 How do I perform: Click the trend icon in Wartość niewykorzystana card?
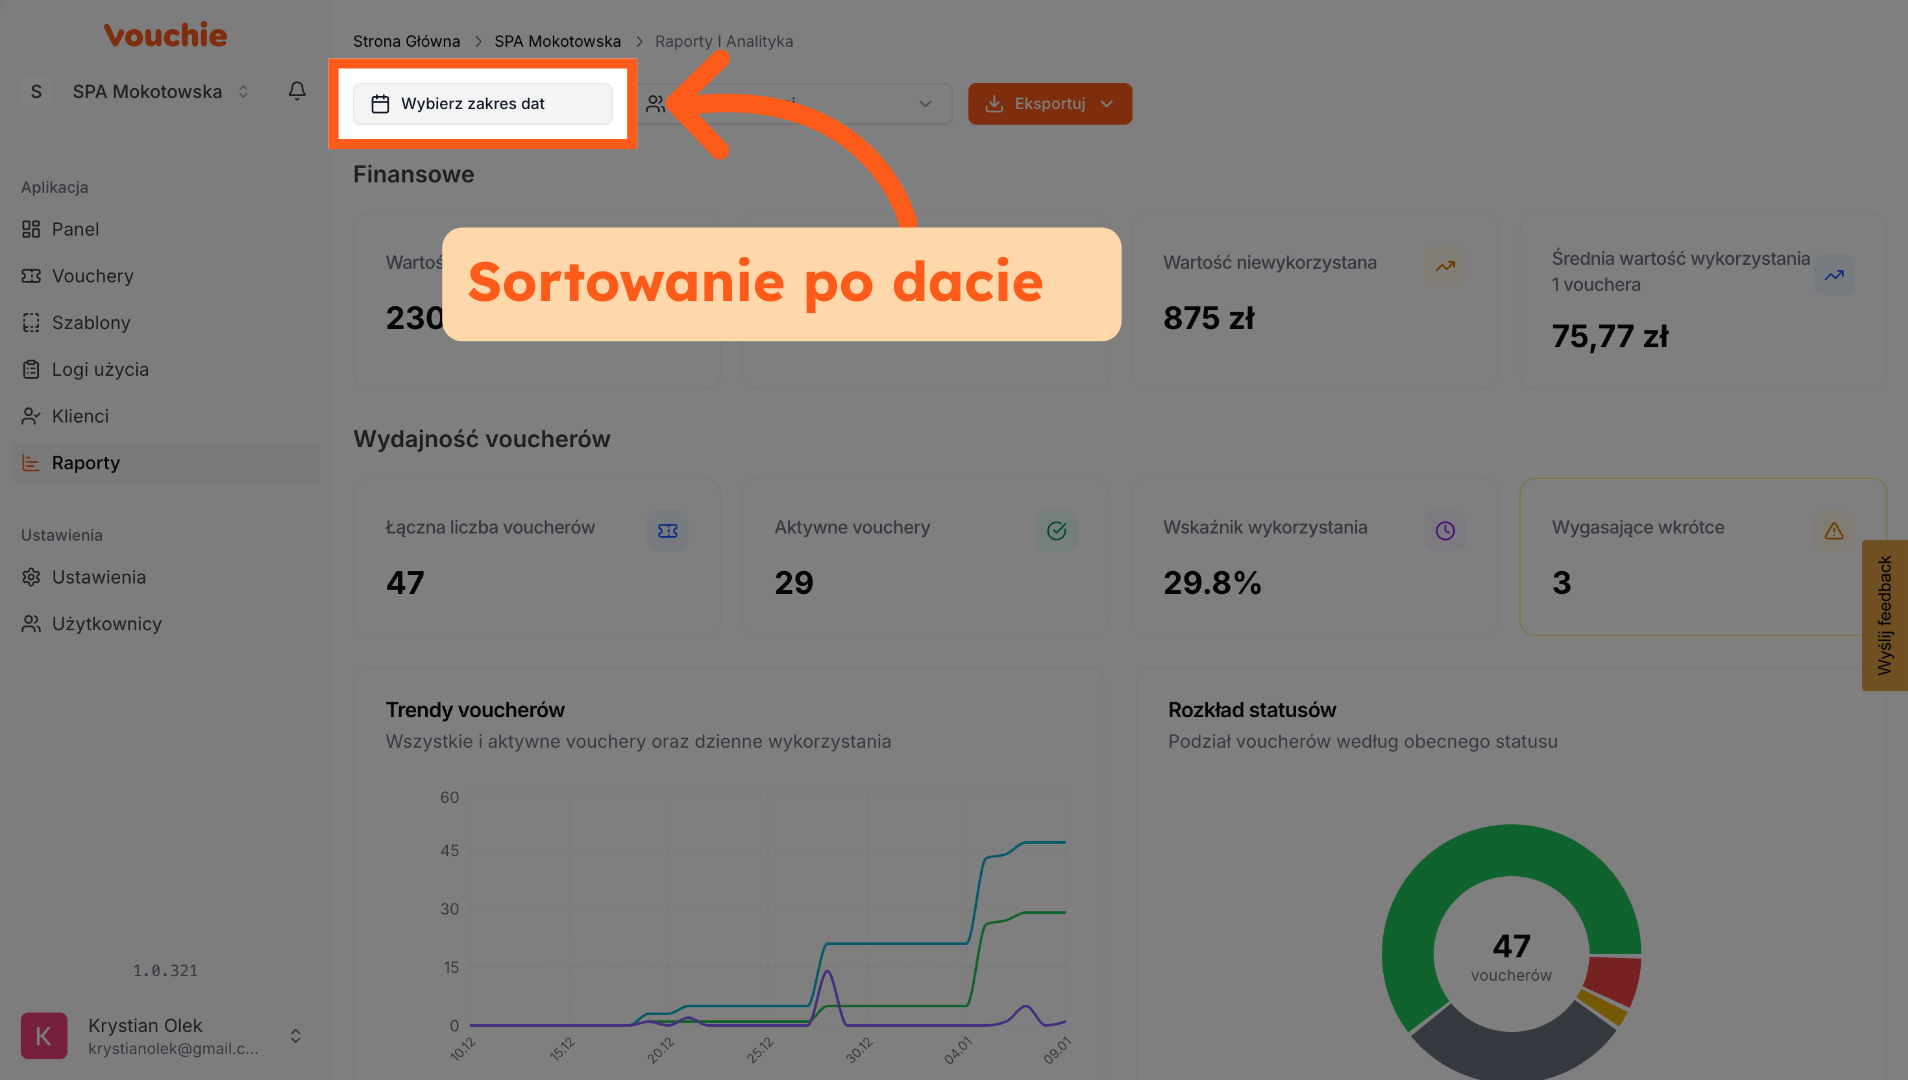coord(1445,266)
